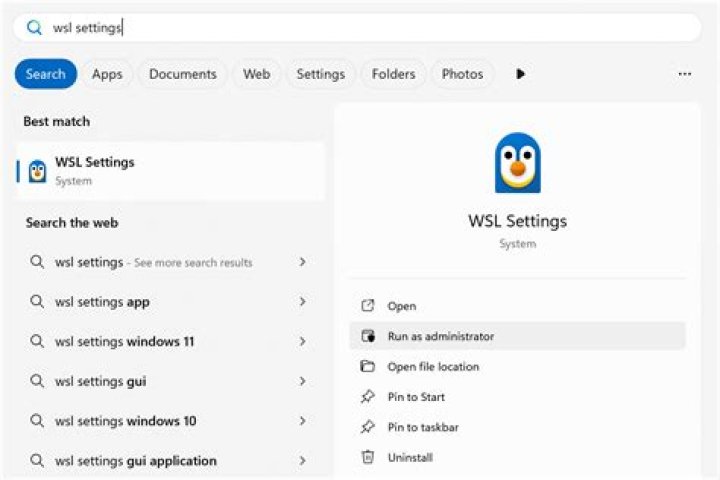
Task: Click the search magnifier icon in search box
Action: click(34, 28)
